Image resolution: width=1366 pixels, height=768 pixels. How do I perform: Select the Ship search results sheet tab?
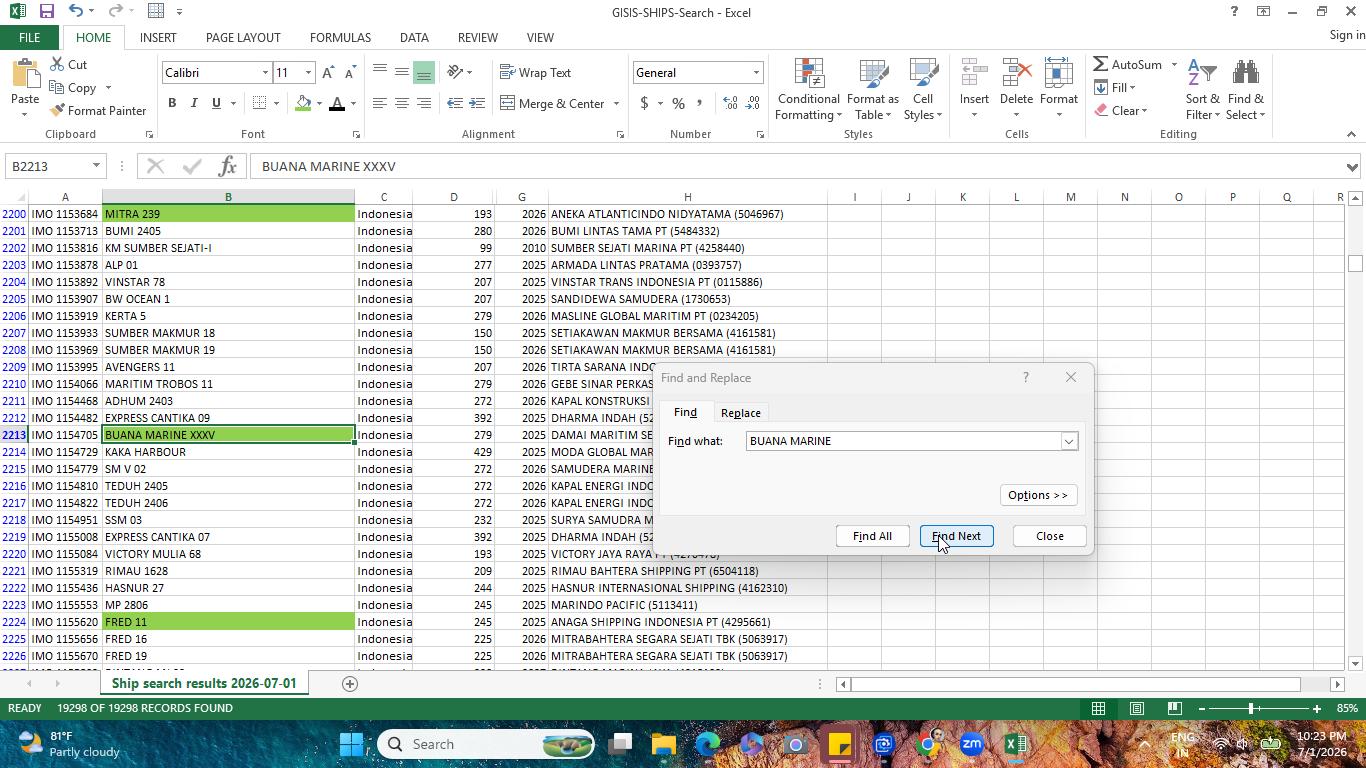[x=204, y=684]
